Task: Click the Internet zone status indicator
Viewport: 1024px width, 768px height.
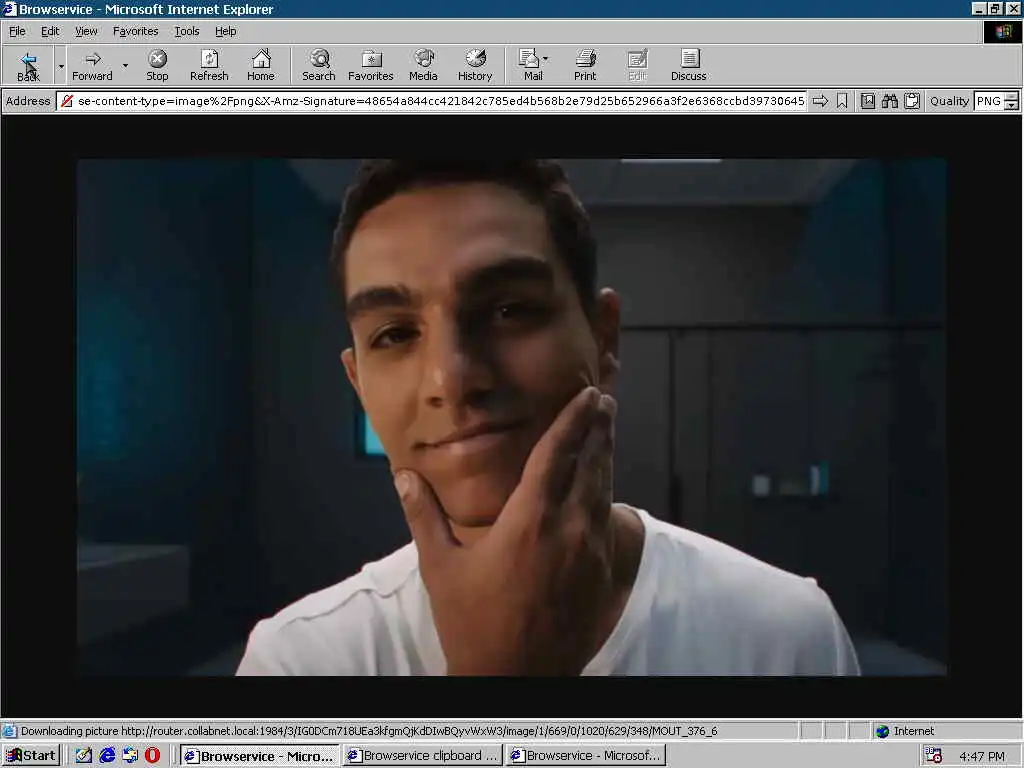Action: [x=904, y=731]
